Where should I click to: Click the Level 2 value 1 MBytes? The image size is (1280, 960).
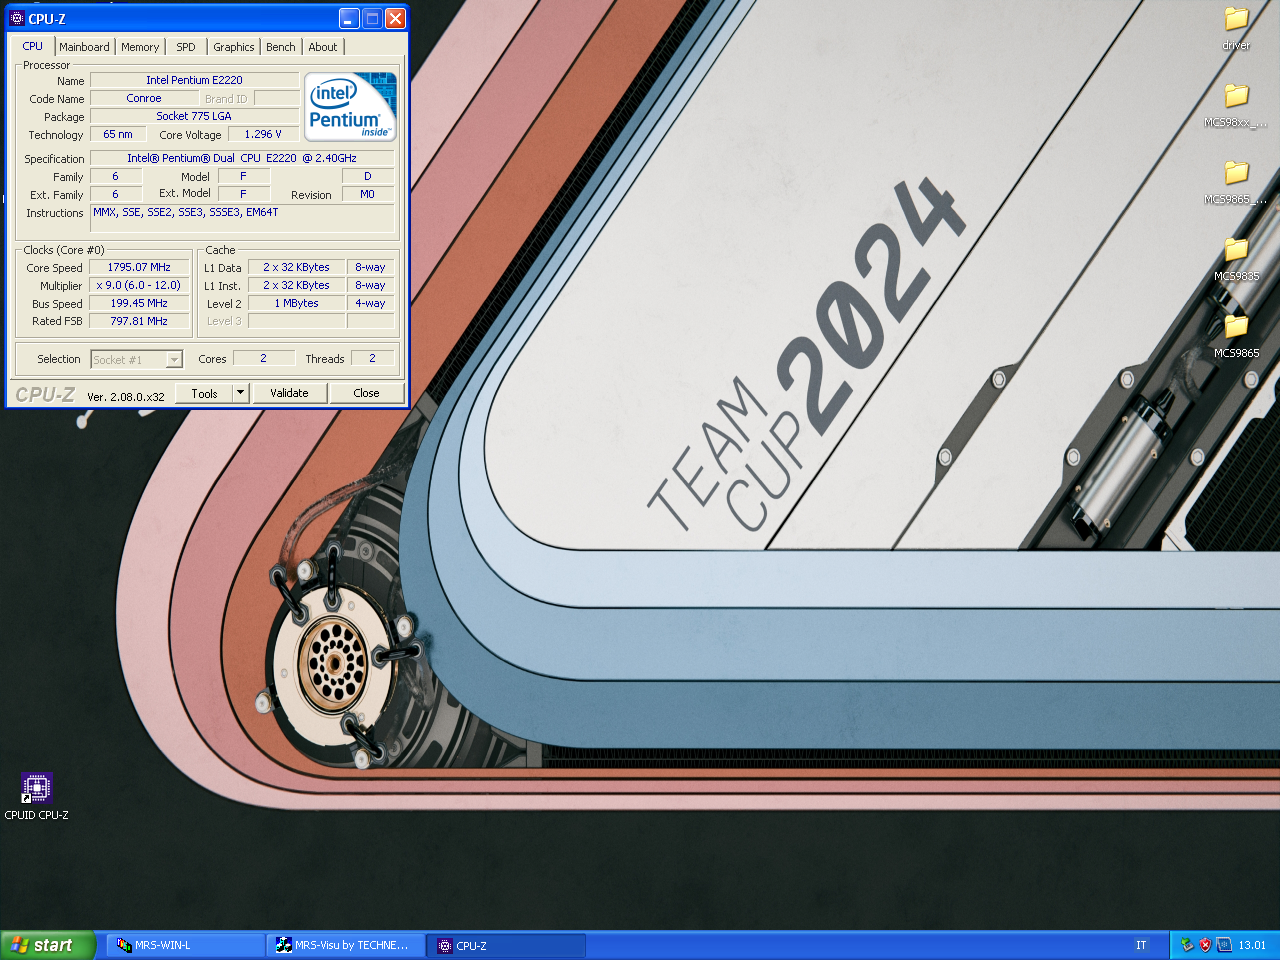pos(296,303)
